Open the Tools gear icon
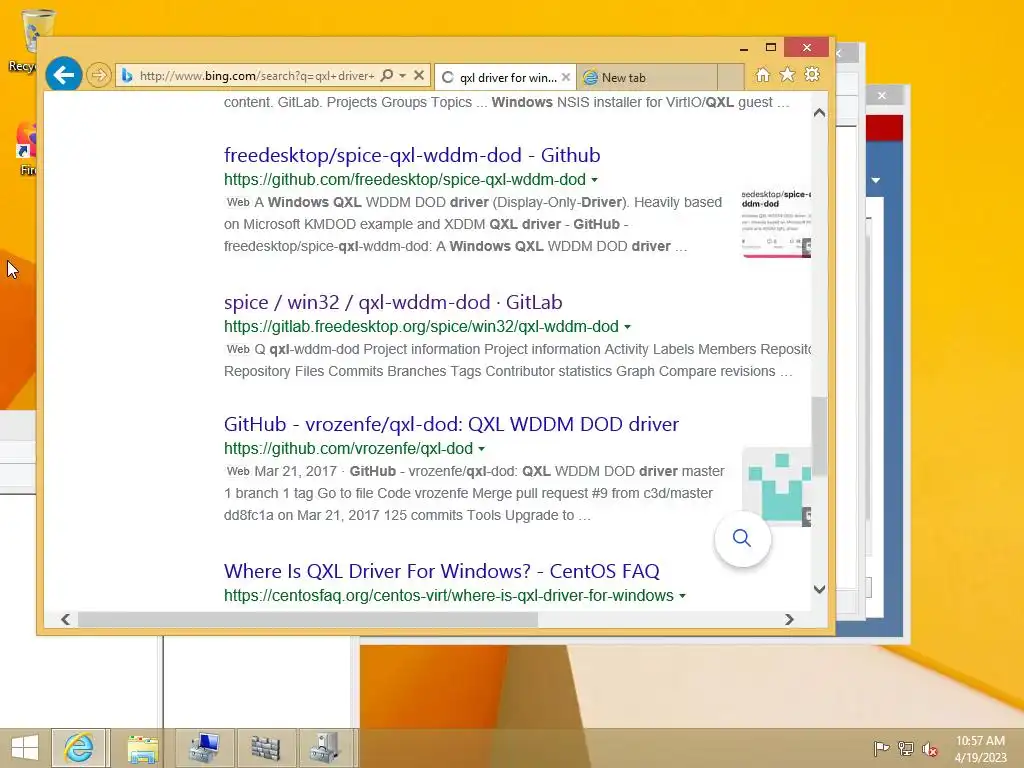Screen dimensions: 1024x768 point(812,74)
